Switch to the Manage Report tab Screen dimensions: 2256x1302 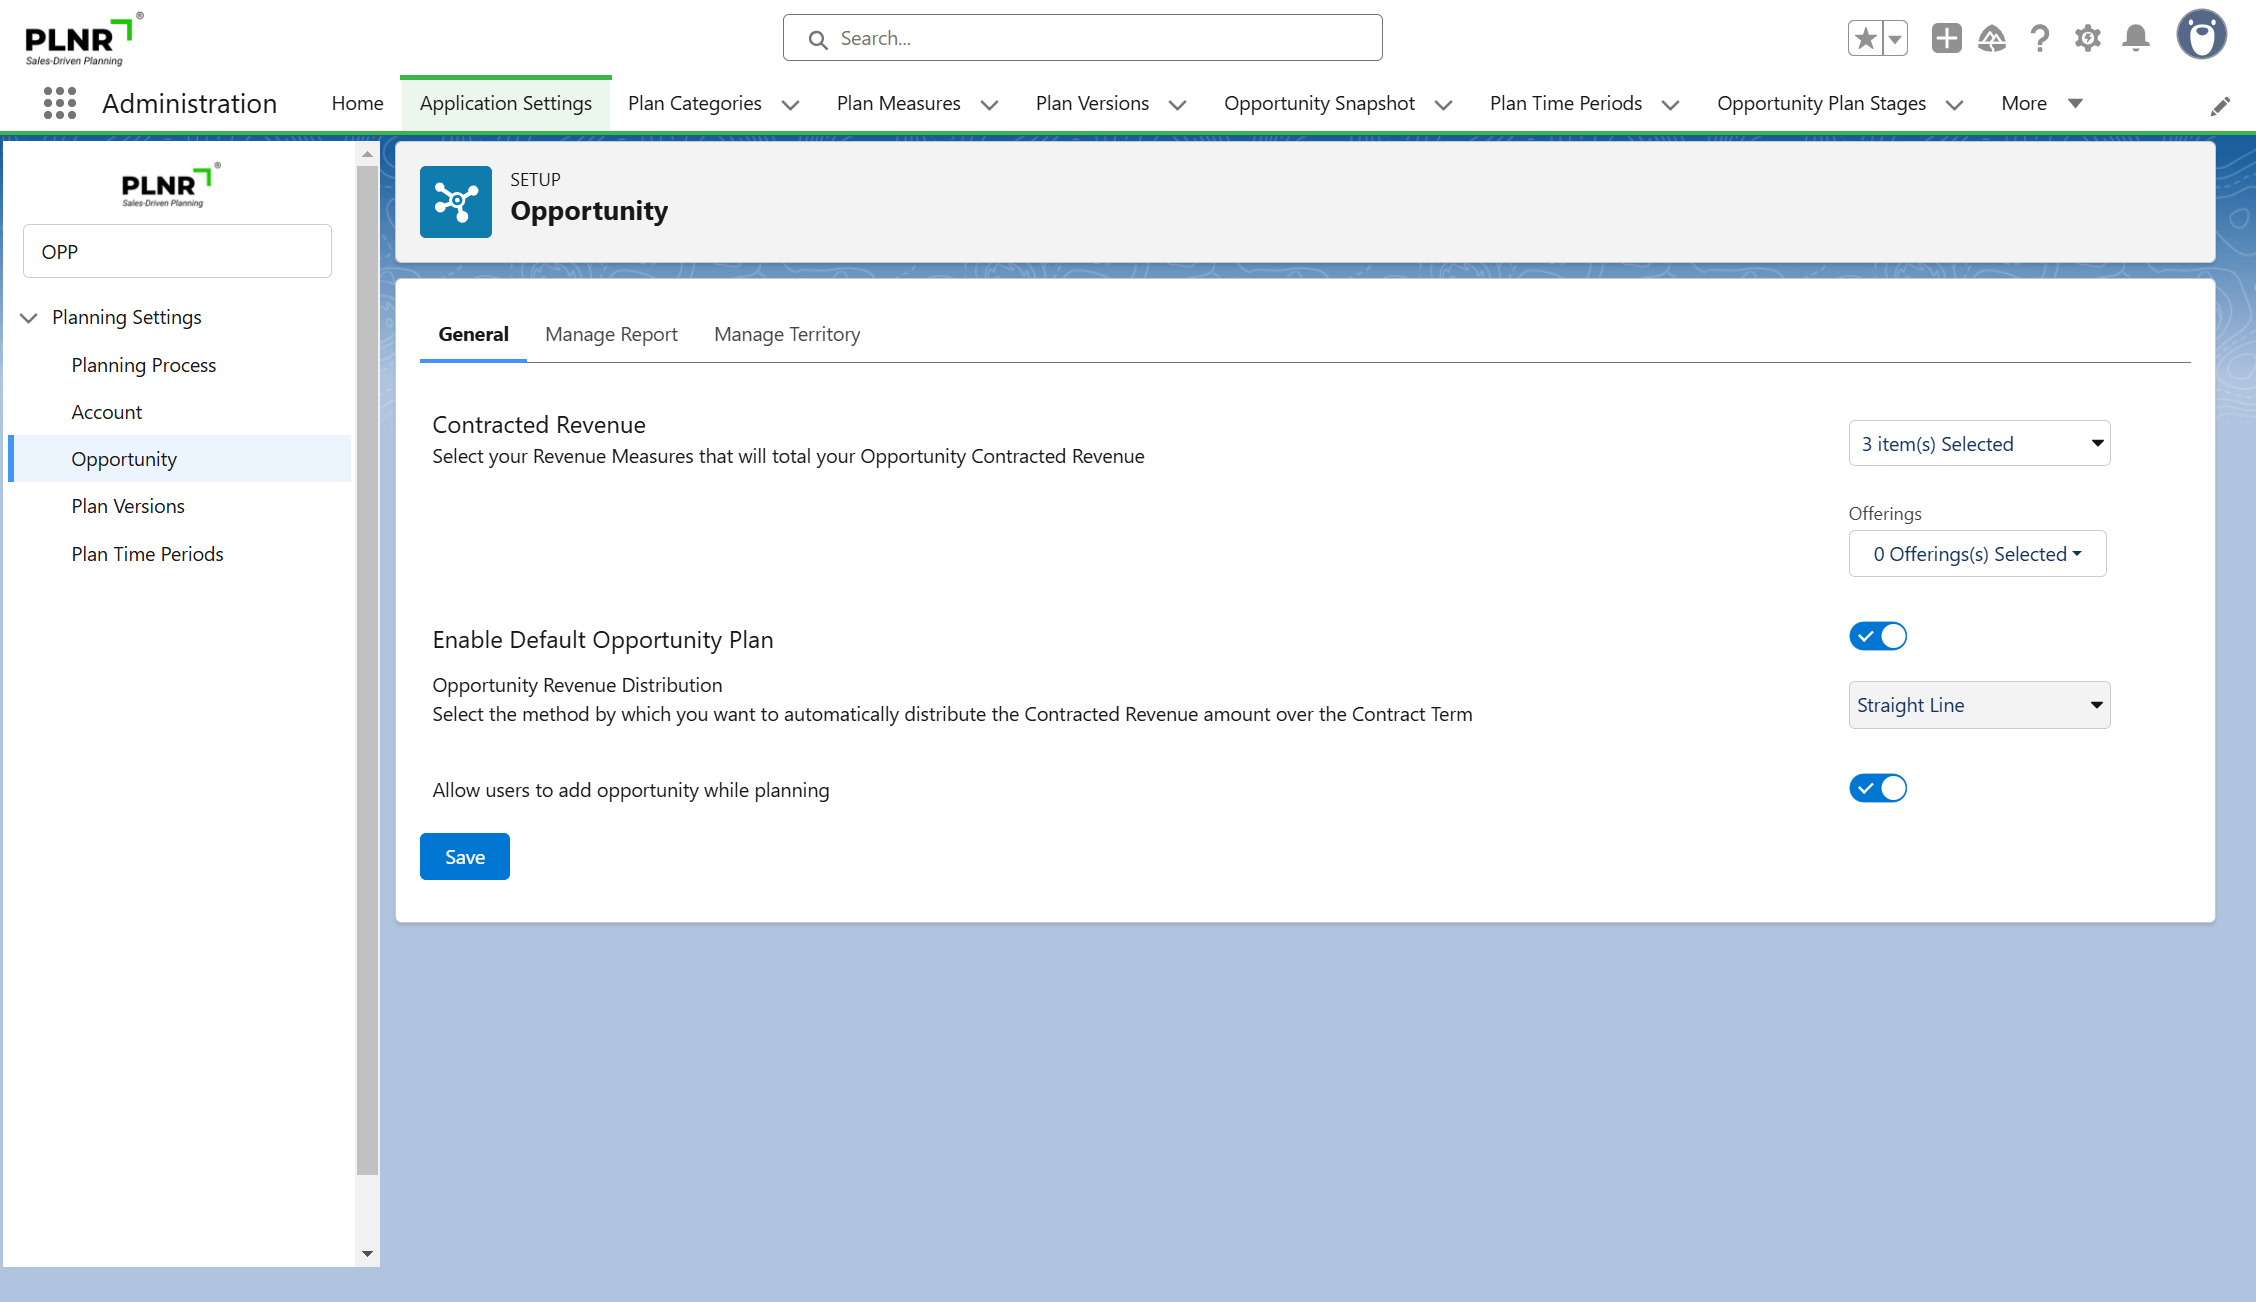coord(611,334)
